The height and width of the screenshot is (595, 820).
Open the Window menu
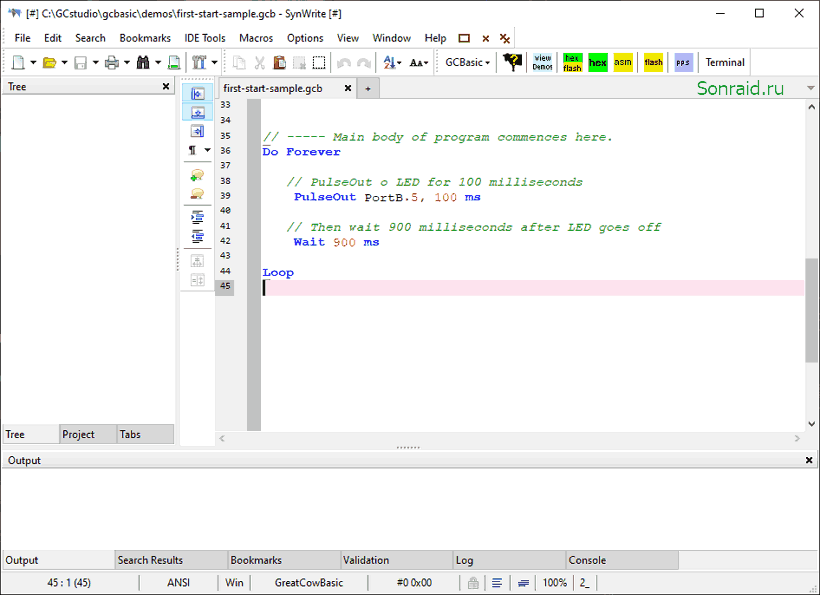coord(391,38)
